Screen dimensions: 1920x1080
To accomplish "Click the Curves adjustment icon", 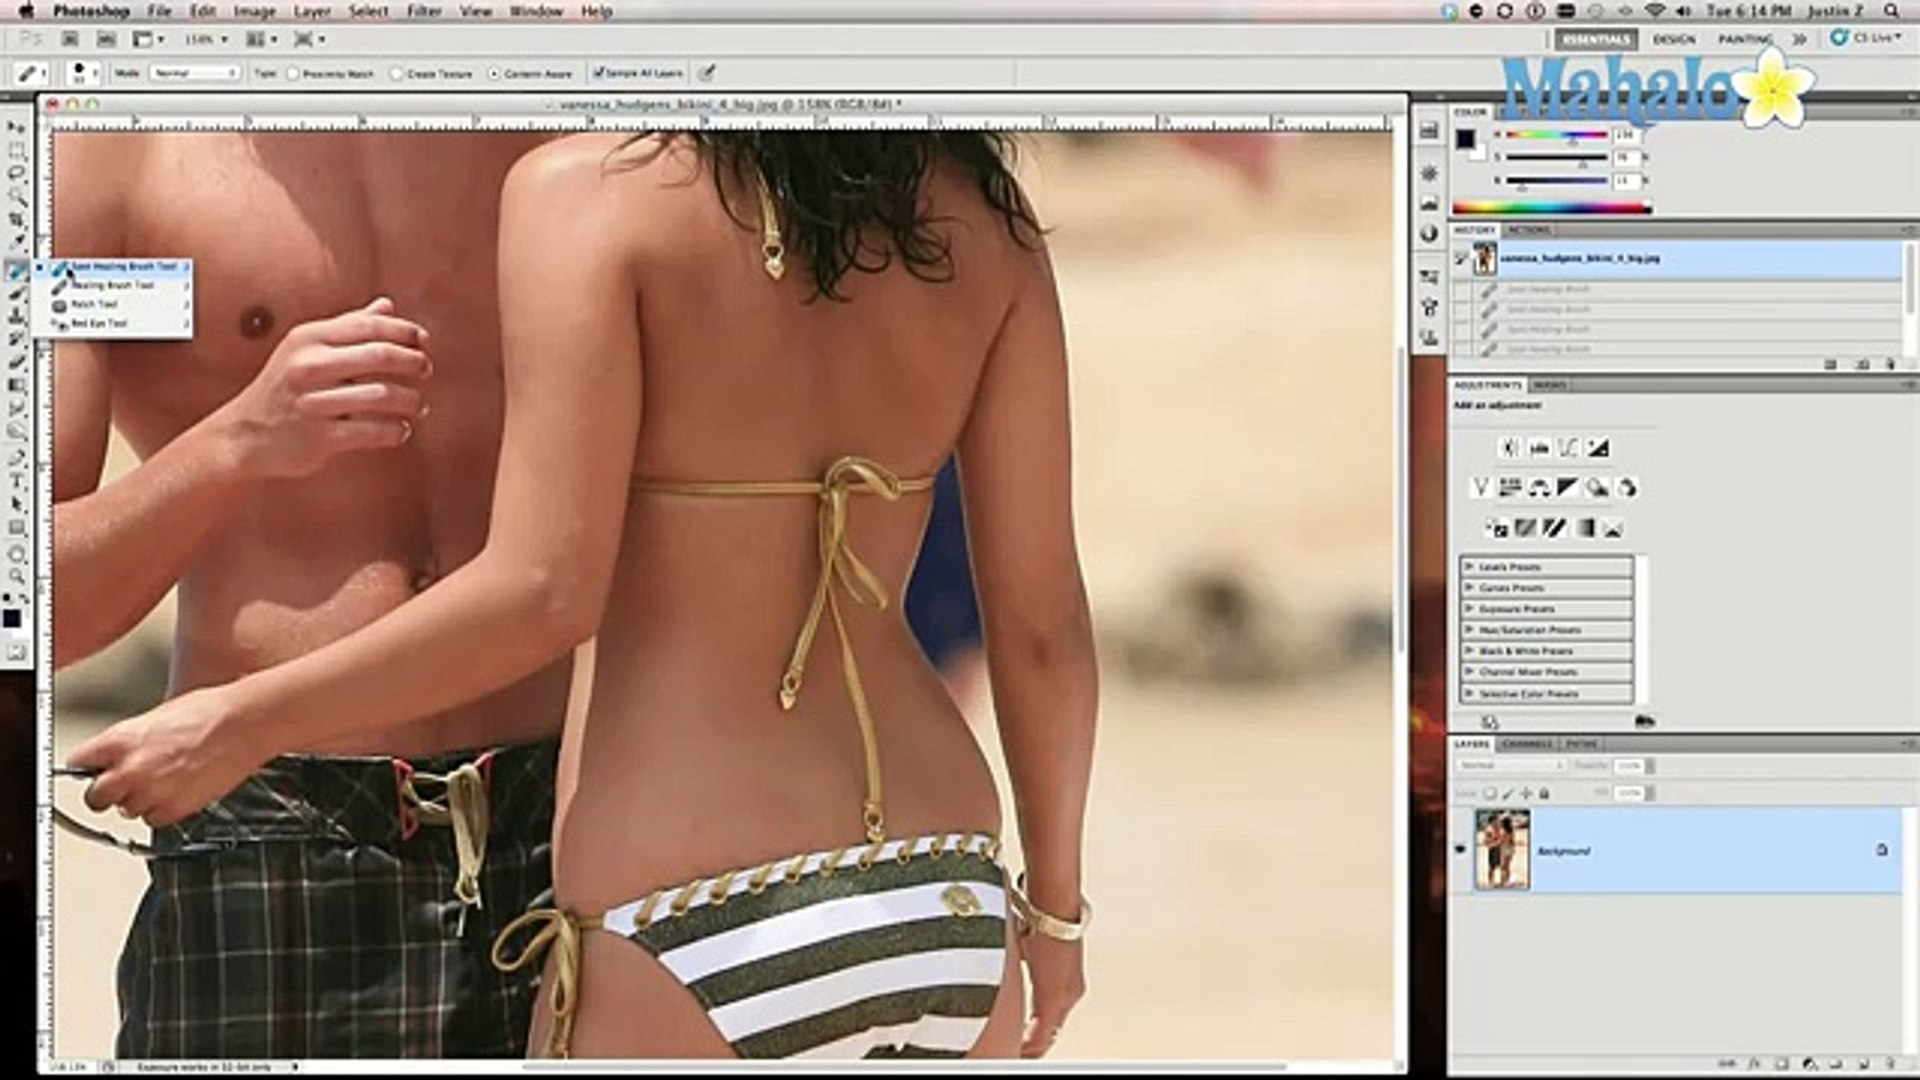I will [1567, 448].
